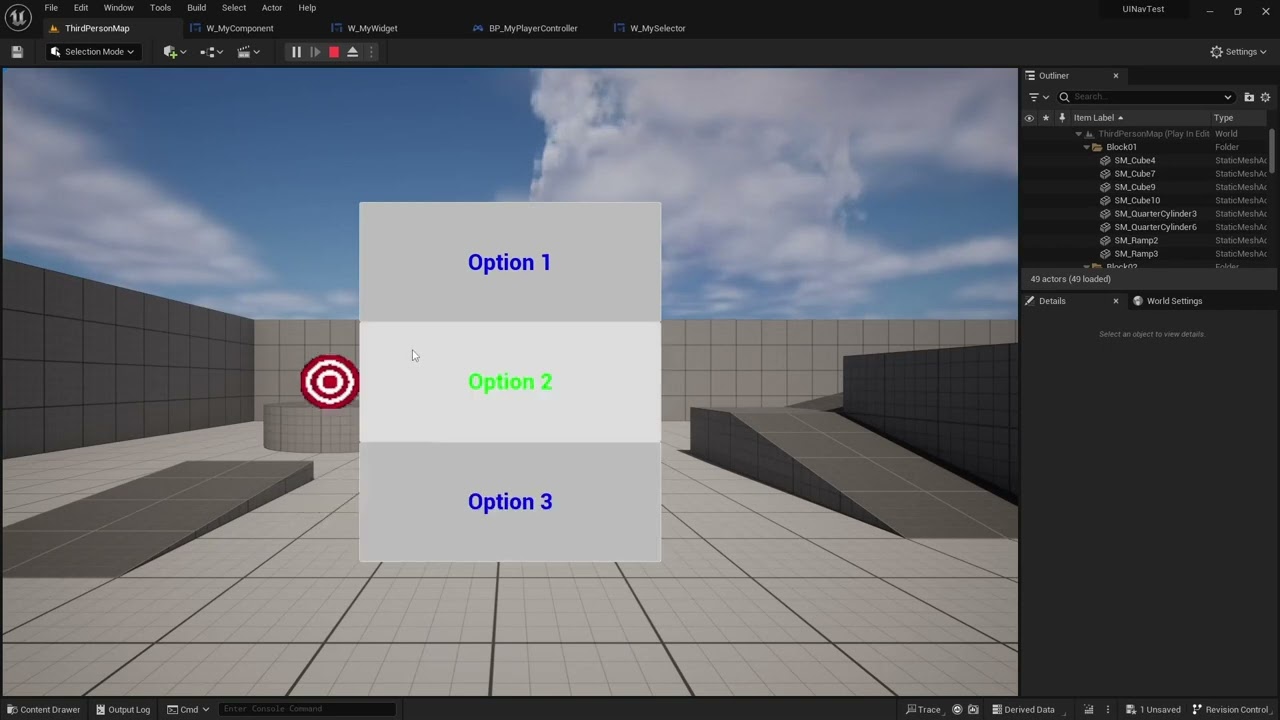Select SM_Cube7 in the Outliner
This screenshot has width=1280, height=720.
coord(1134,174)
